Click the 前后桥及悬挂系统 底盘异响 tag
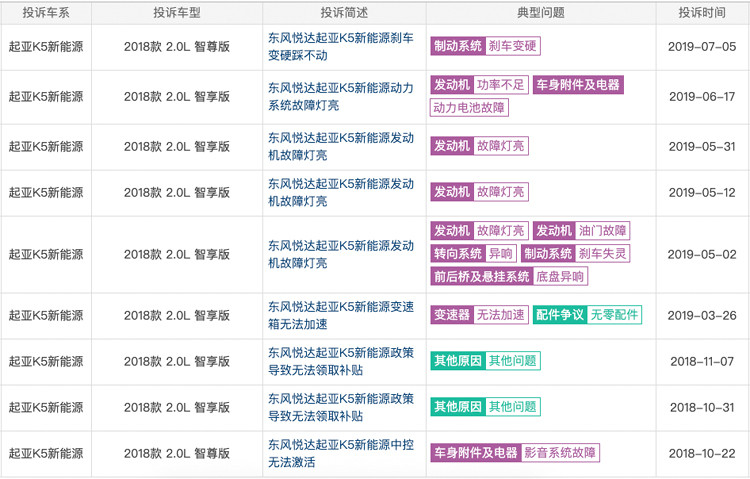The width and height of the screenshot is (750, 479). tap(509, 277)
